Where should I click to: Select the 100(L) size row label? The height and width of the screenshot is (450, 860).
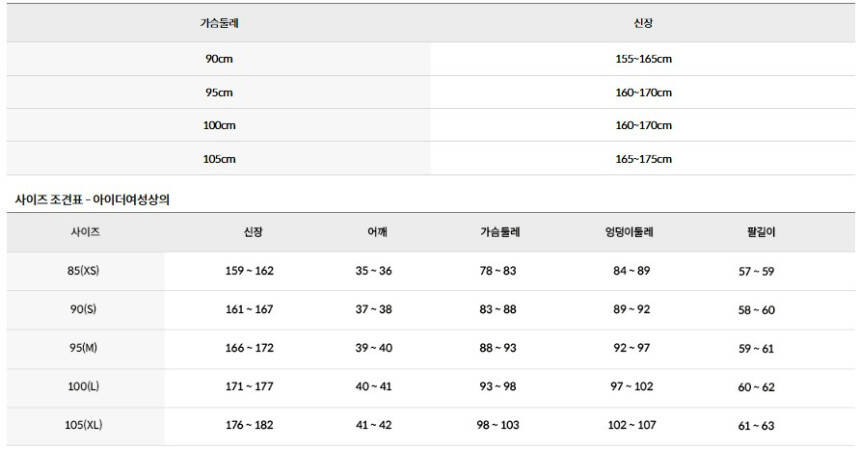point(84,386)
